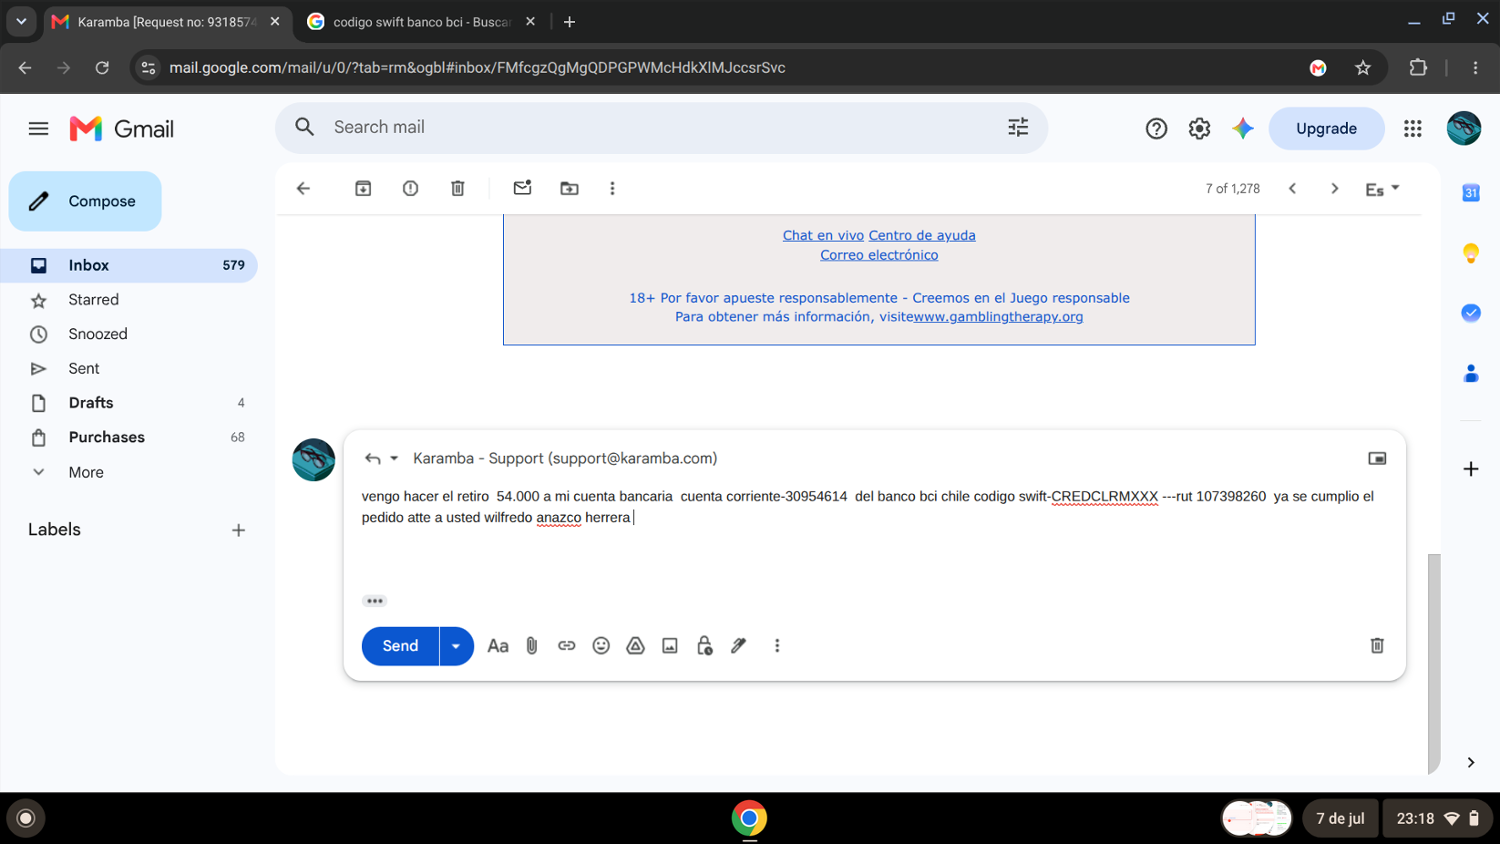Insert emoji in reply

(x=601, y=646)
